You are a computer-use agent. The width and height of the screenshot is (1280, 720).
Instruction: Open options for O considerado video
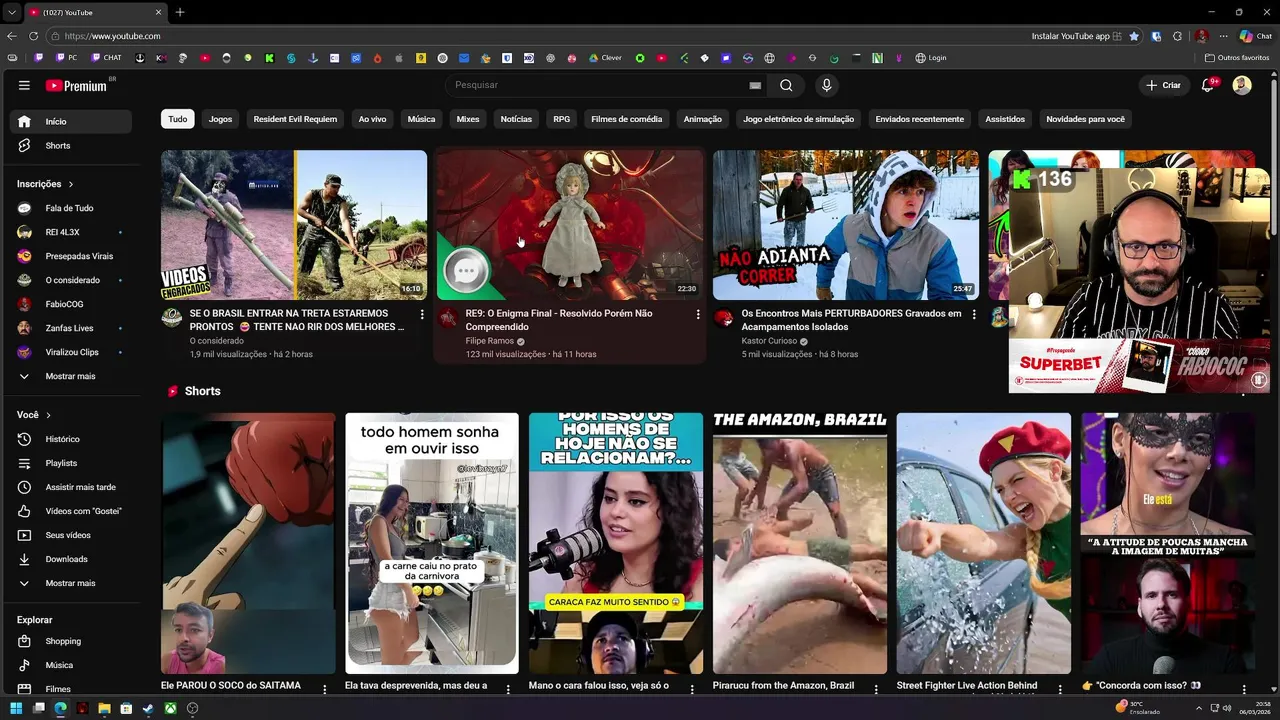pyautogui.click(x=422, y=314)
